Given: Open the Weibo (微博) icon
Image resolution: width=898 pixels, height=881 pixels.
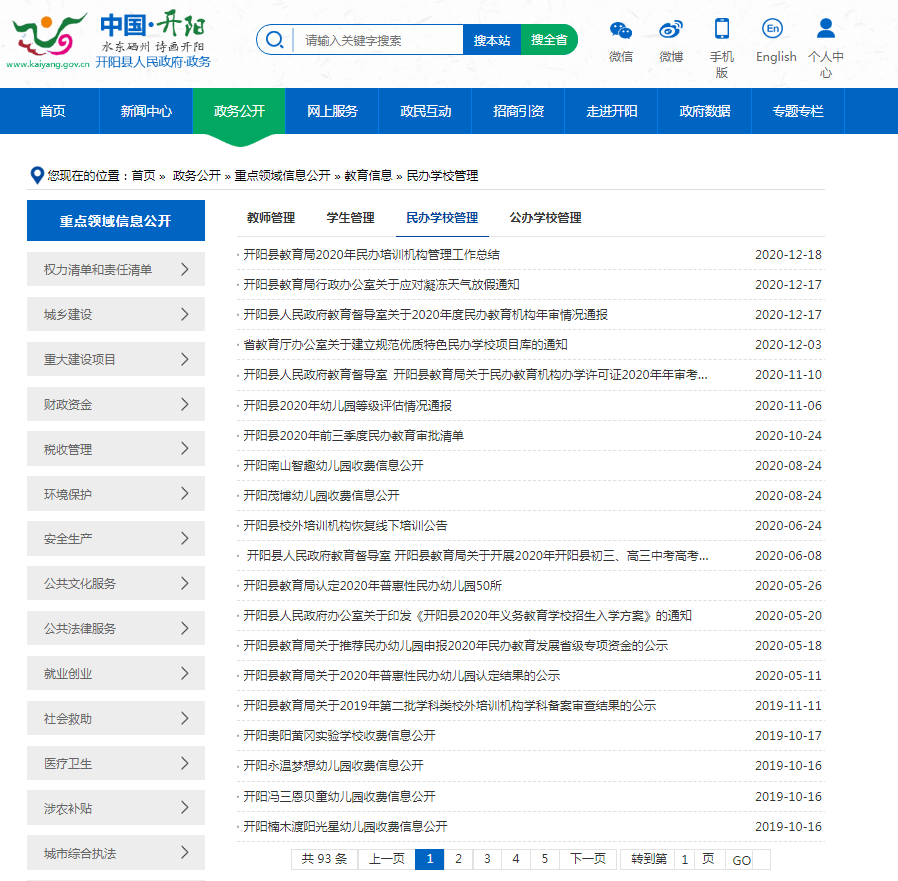Looking at the screenshot, I should tap(671, 30).
